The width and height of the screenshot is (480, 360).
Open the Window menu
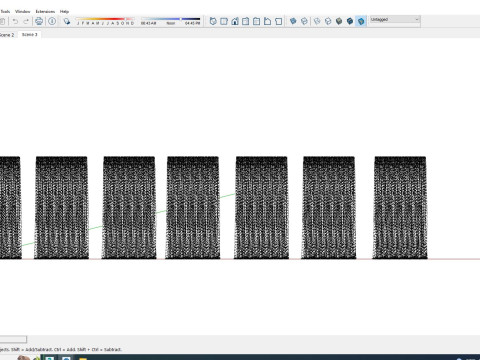22,11
